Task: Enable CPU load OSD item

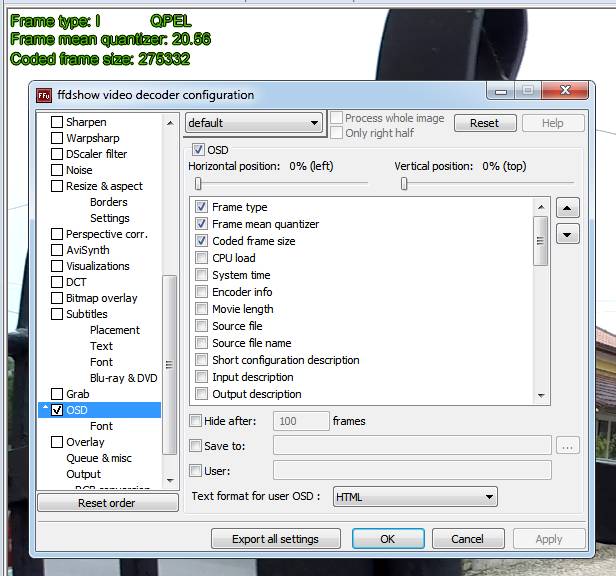Action: (202, 258)
